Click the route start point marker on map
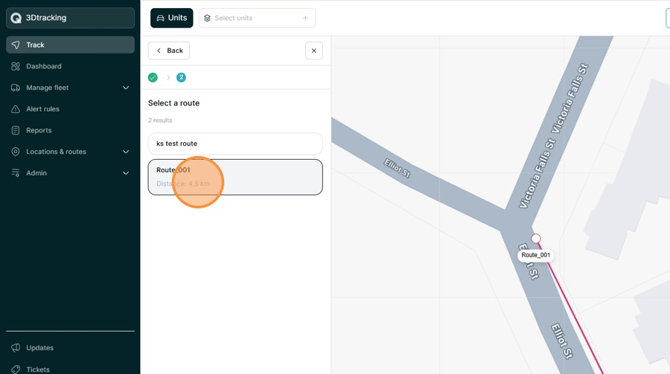 (536, 239)
